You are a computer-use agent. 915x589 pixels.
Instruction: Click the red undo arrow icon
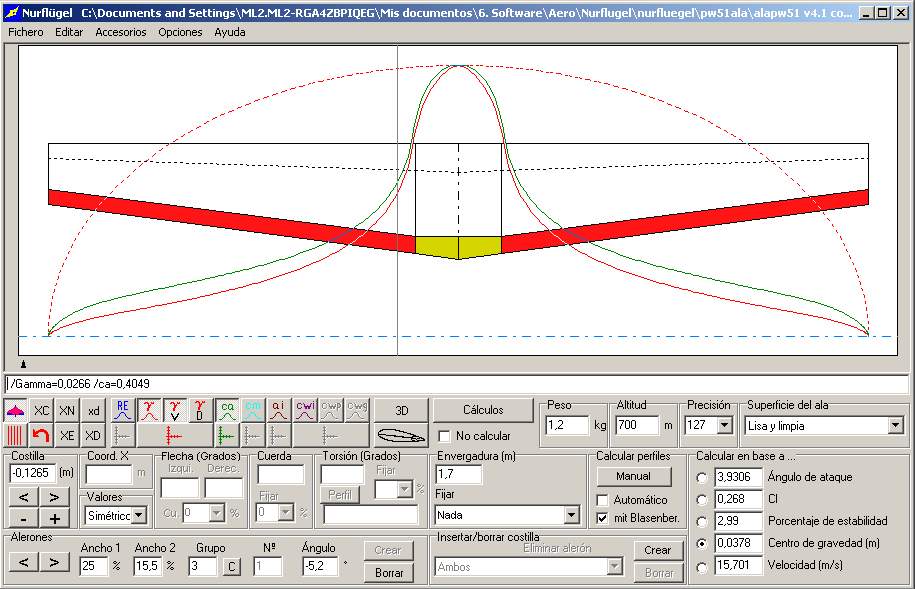pyautogui.click(x=41, y=435)
